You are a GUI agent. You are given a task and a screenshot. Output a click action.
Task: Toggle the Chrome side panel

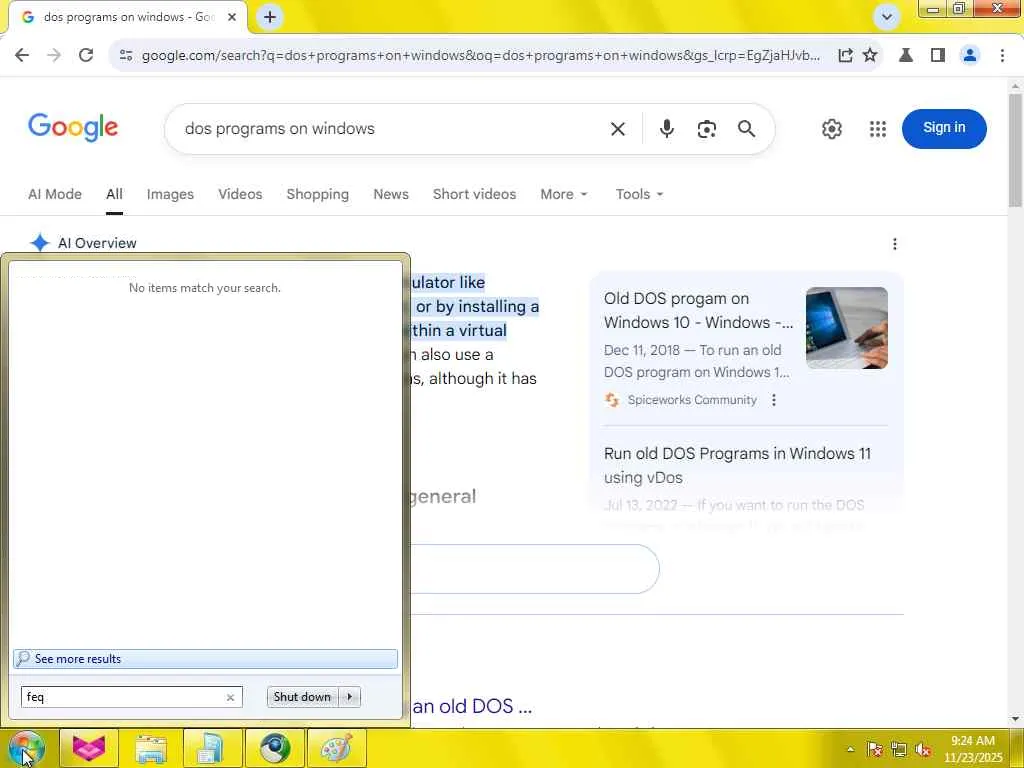pyautogui.click(x=938, y=56)
